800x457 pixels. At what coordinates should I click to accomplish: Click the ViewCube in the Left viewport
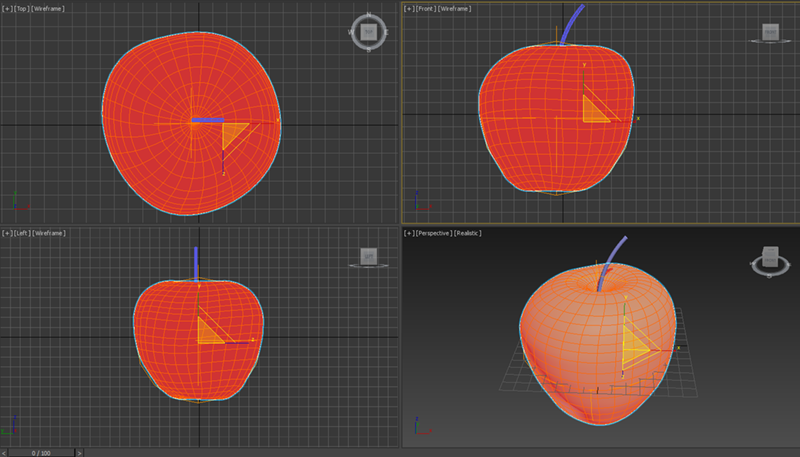tap(368, 256)
